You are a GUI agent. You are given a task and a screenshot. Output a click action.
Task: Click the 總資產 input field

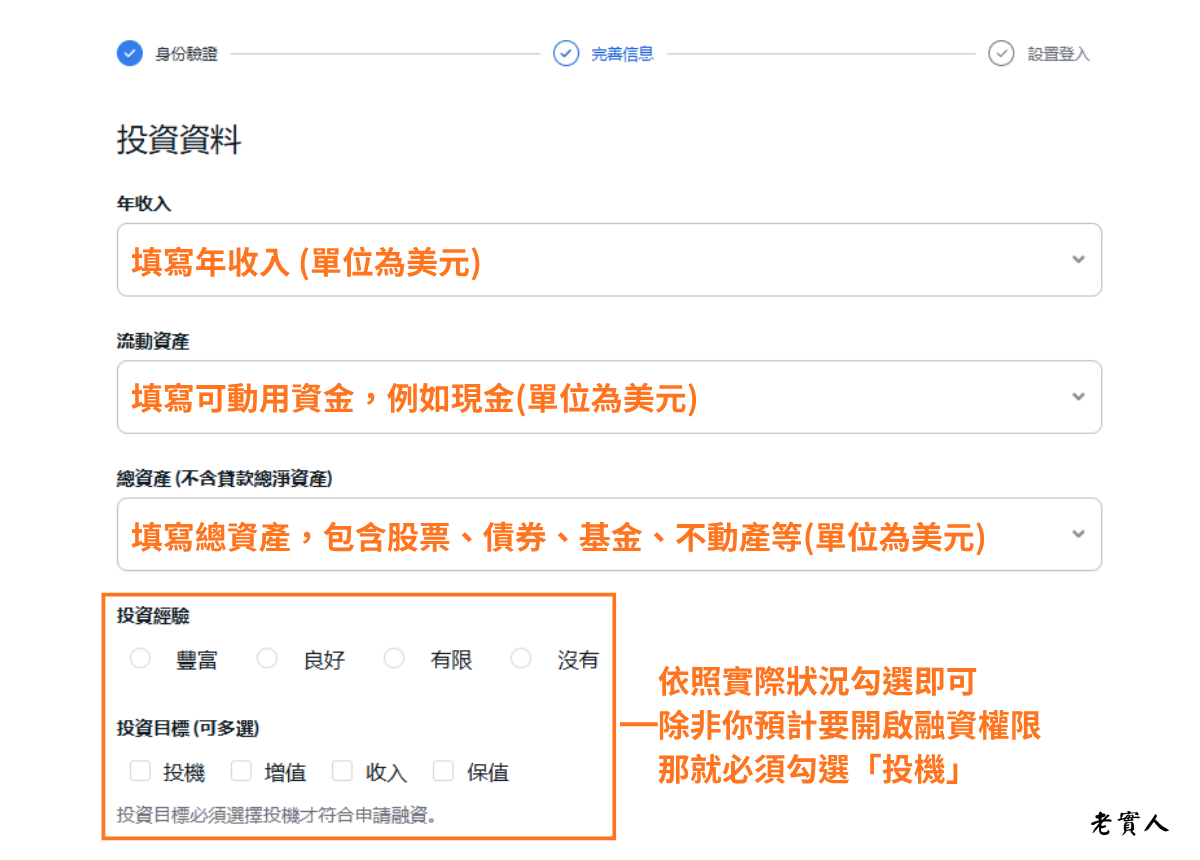coord(500,533)
